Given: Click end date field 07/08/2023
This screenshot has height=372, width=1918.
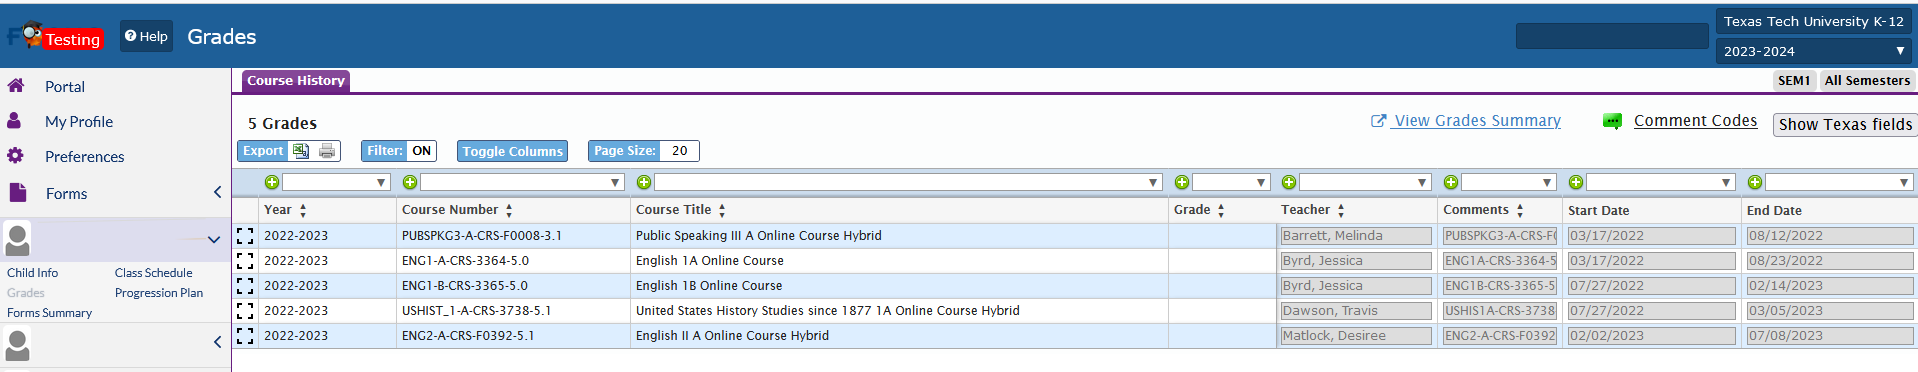Looking at the screenshot, I should point(1830,336).
